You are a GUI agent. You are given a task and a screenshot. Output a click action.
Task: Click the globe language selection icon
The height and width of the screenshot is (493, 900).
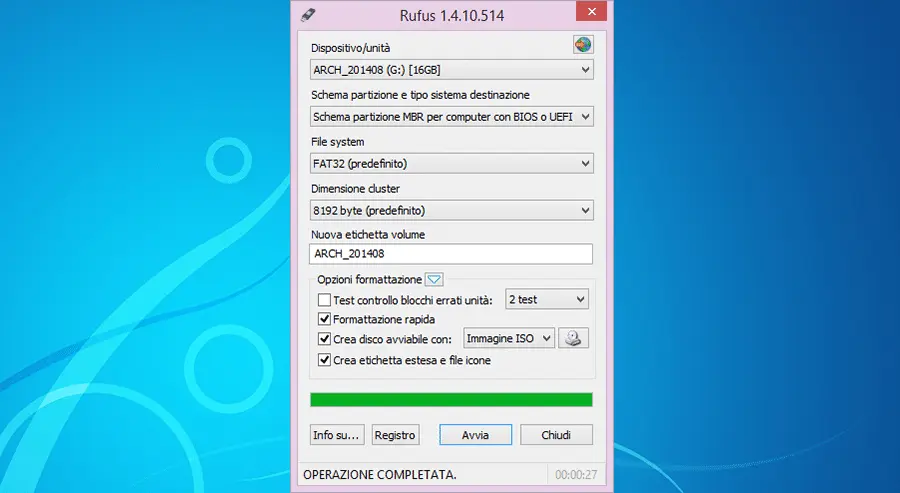click(x=583, y=45)
